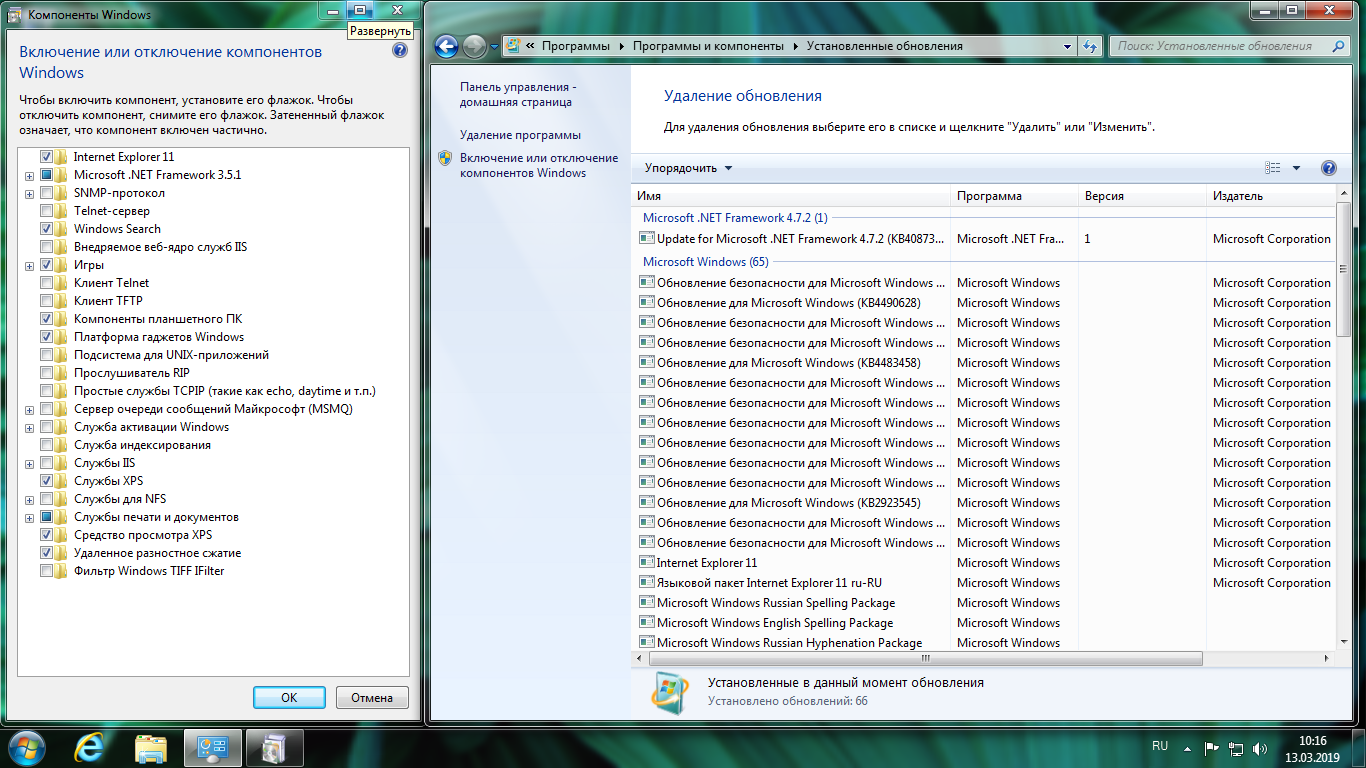Uncheck the Службы XPS checkbox
The image size is (1366, 768).
tap(47, 481)
